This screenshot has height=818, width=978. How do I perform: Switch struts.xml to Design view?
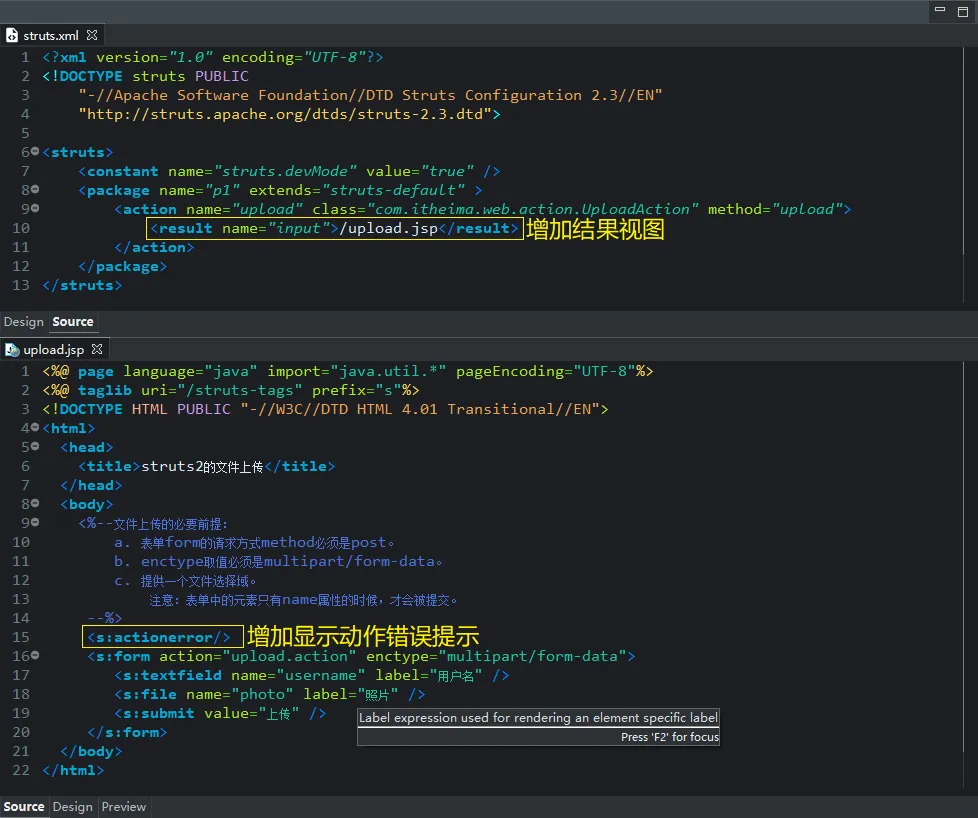point(23,322)
